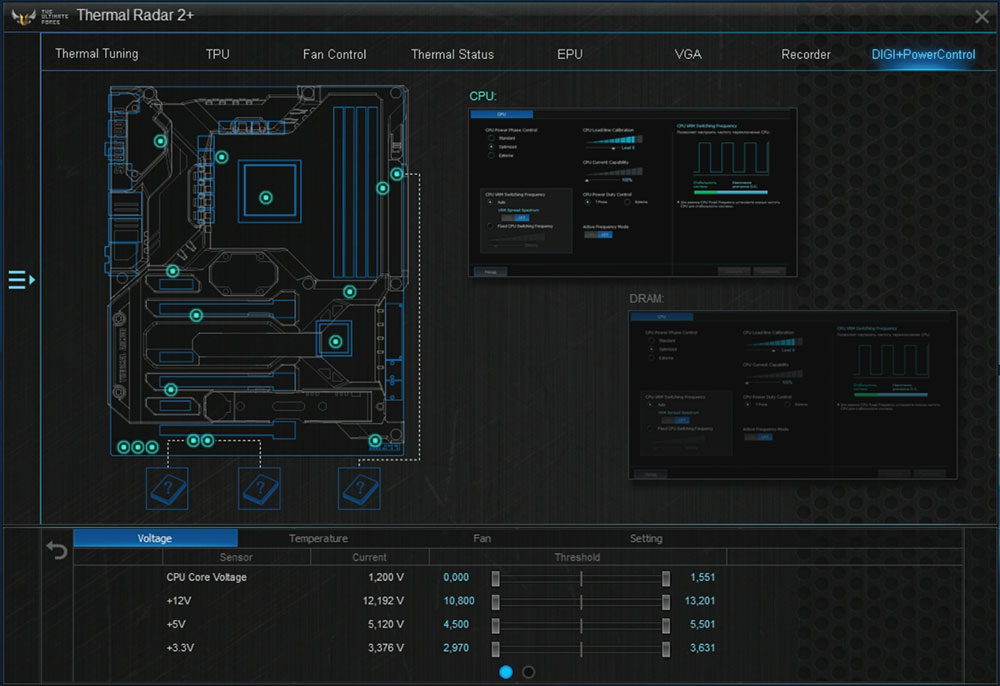Open the Fan Control tab

(x=335, y=54)
